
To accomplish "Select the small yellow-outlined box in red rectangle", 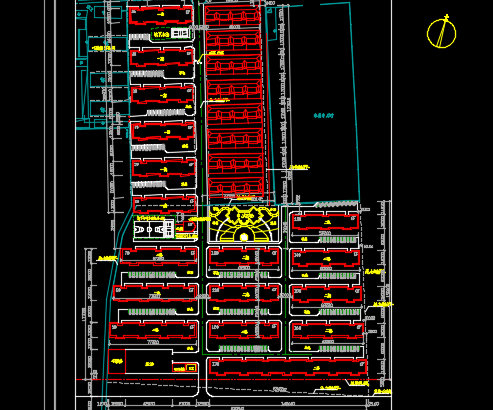I will (x=191, y=368).
